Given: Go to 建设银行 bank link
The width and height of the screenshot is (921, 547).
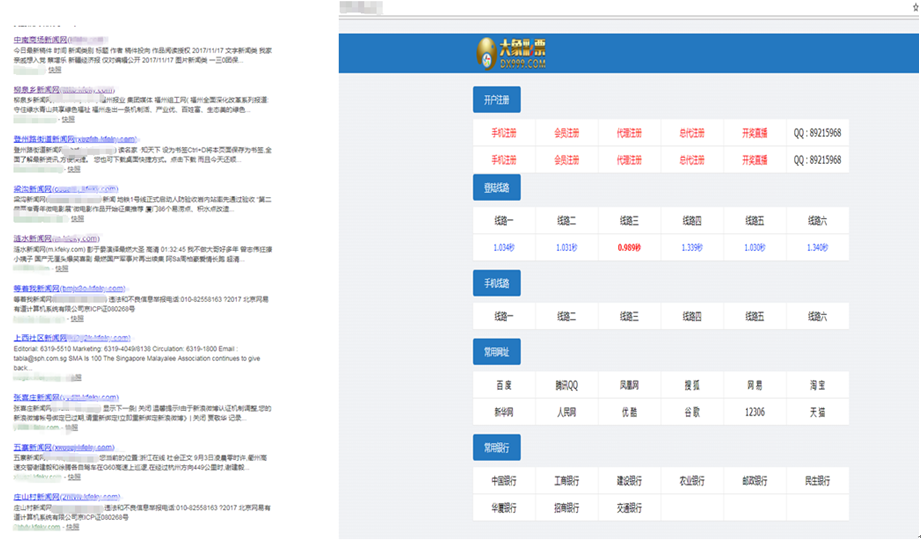Looking at the screenshot, I should 629,481.
